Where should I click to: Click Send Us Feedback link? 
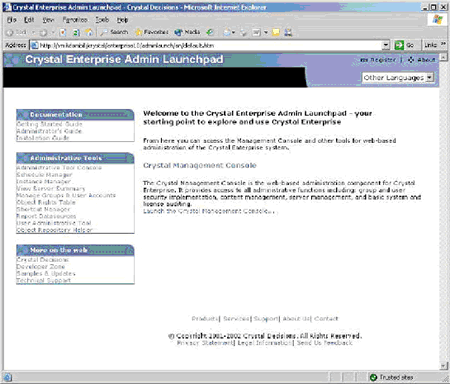[x=324, y=343]
